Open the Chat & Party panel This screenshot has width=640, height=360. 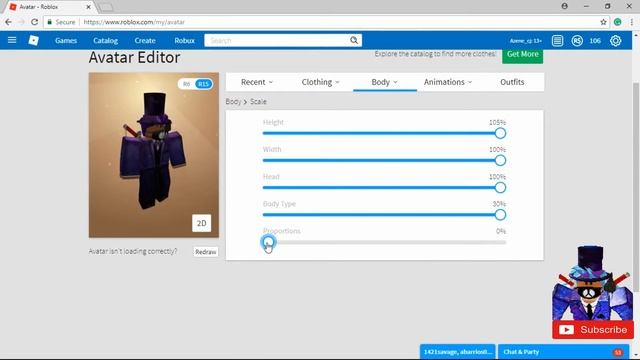click(x=563, y=351)
